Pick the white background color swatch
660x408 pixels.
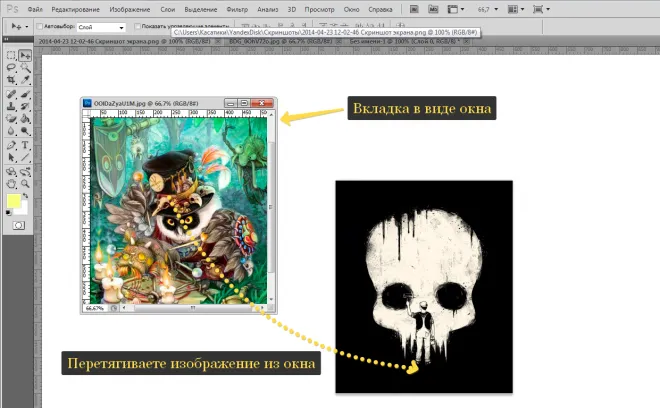[24, 209]
